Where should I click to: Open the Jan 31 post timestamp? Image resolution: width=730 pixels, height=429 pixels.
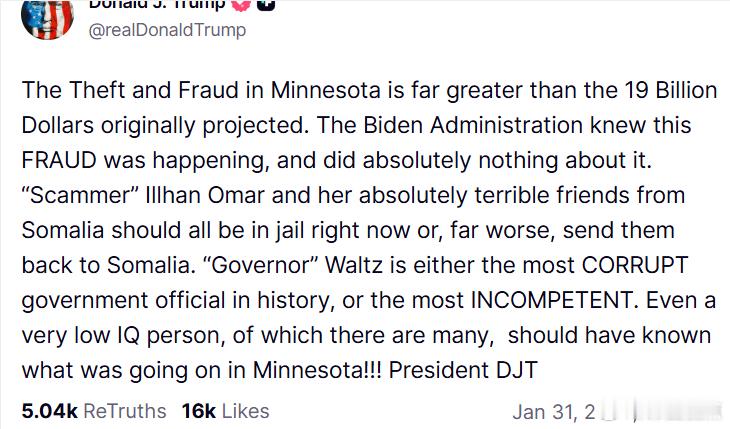click(549, 411)
